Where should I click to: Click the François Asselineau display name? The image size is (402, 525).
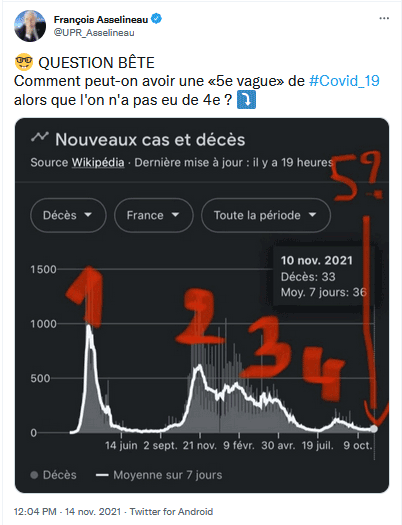[101, 19]
